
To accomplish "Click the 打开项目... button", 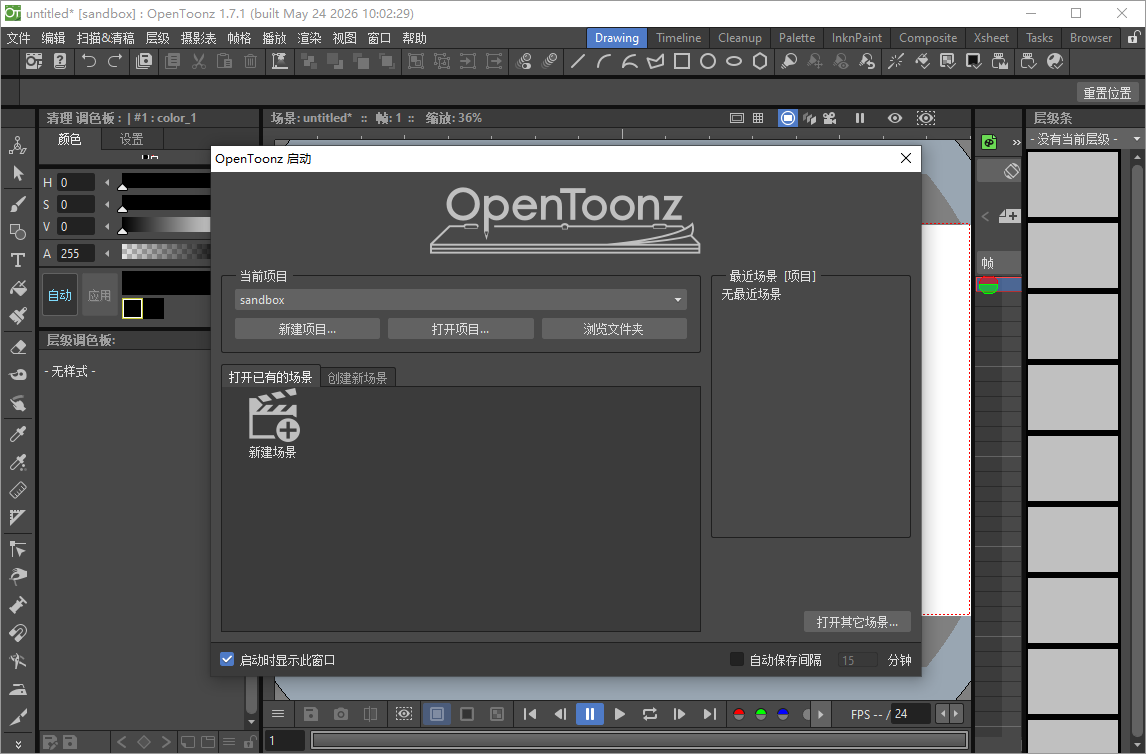I will [460, 329].
